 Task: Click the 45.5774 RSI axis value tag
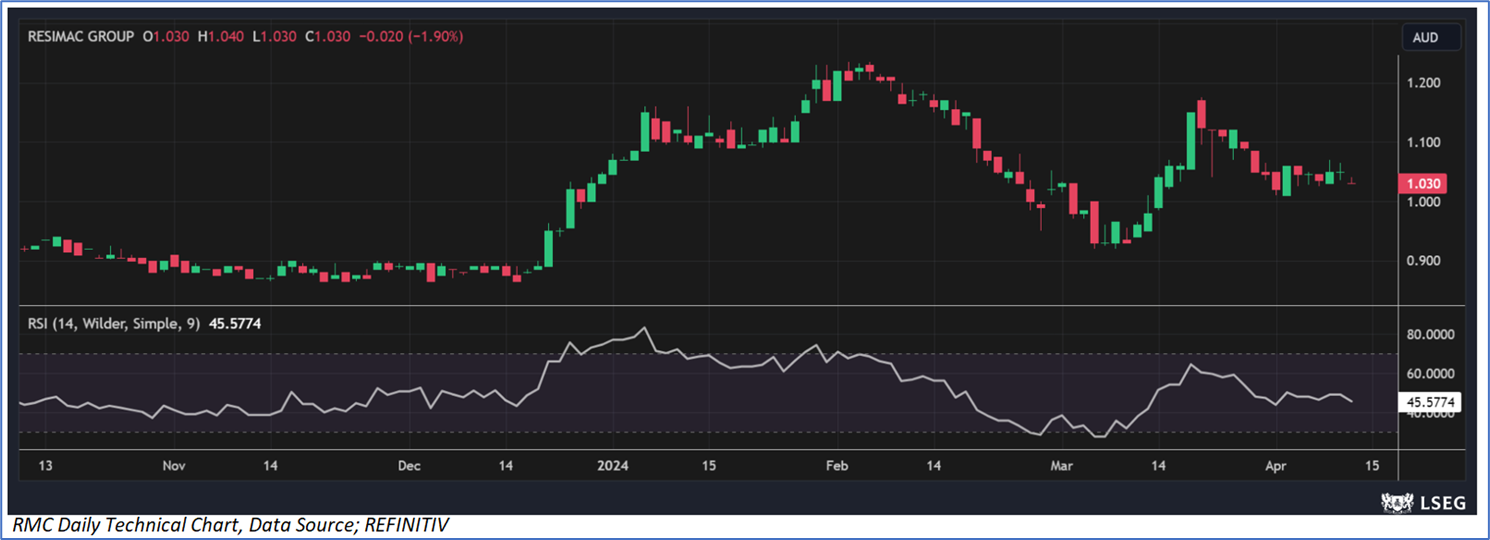1430,403
